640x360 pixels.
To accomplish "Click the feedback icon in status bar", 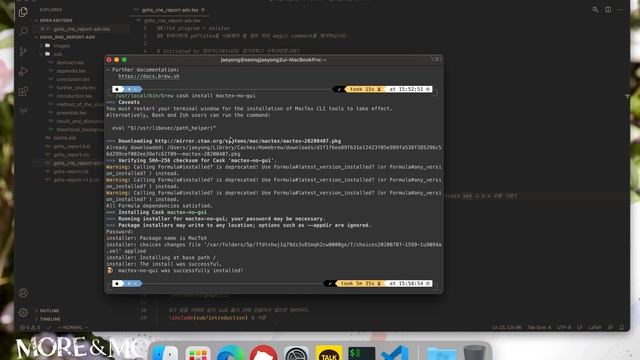I will tap(610, 327).
